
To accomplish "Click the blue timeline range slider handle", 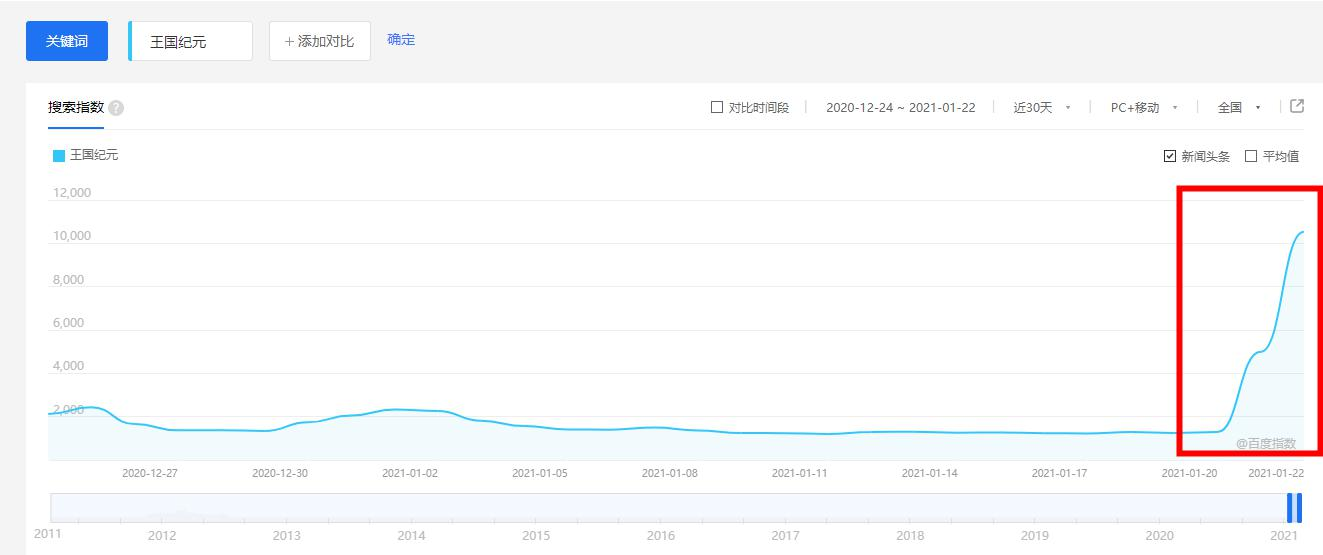I will coord(1295,508).
